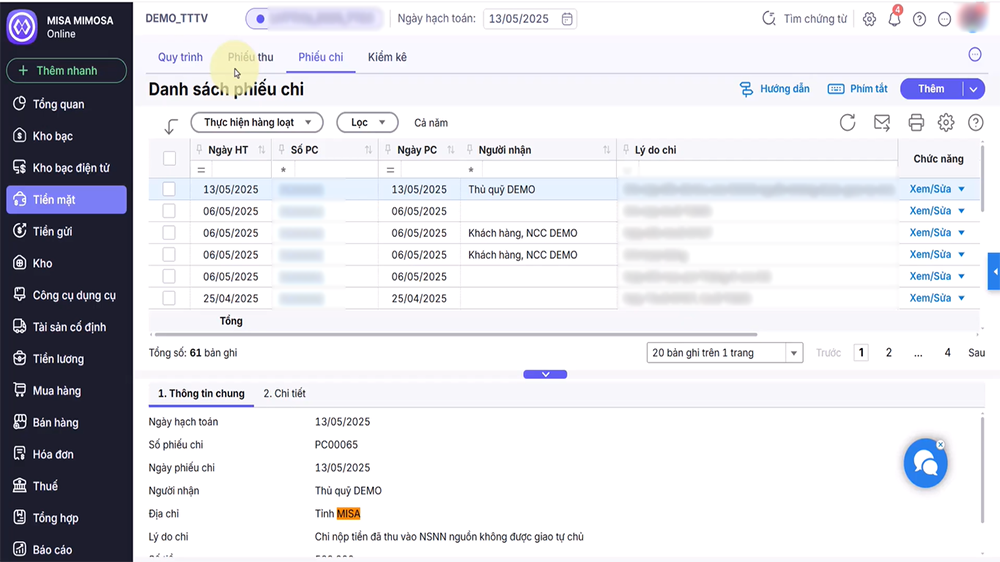The height and width of the screenshot is (562, 1000).
Task: Go to page 2 of the list
Action: 889,353
